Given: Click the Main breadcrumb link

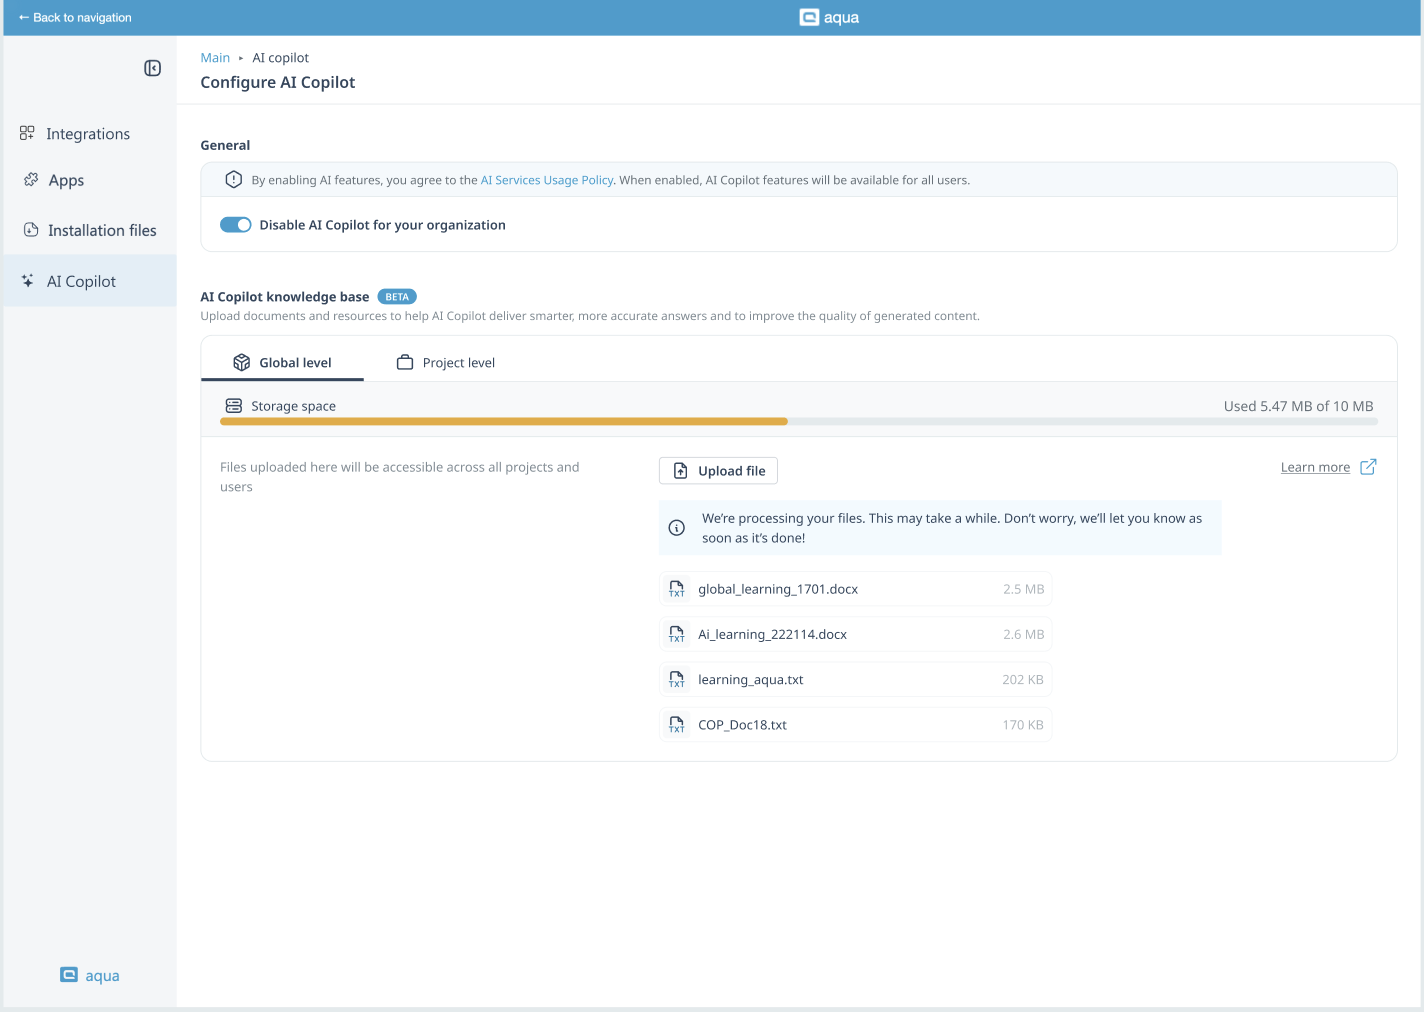Looking at the screenshot, I should (x=215, y=58).
